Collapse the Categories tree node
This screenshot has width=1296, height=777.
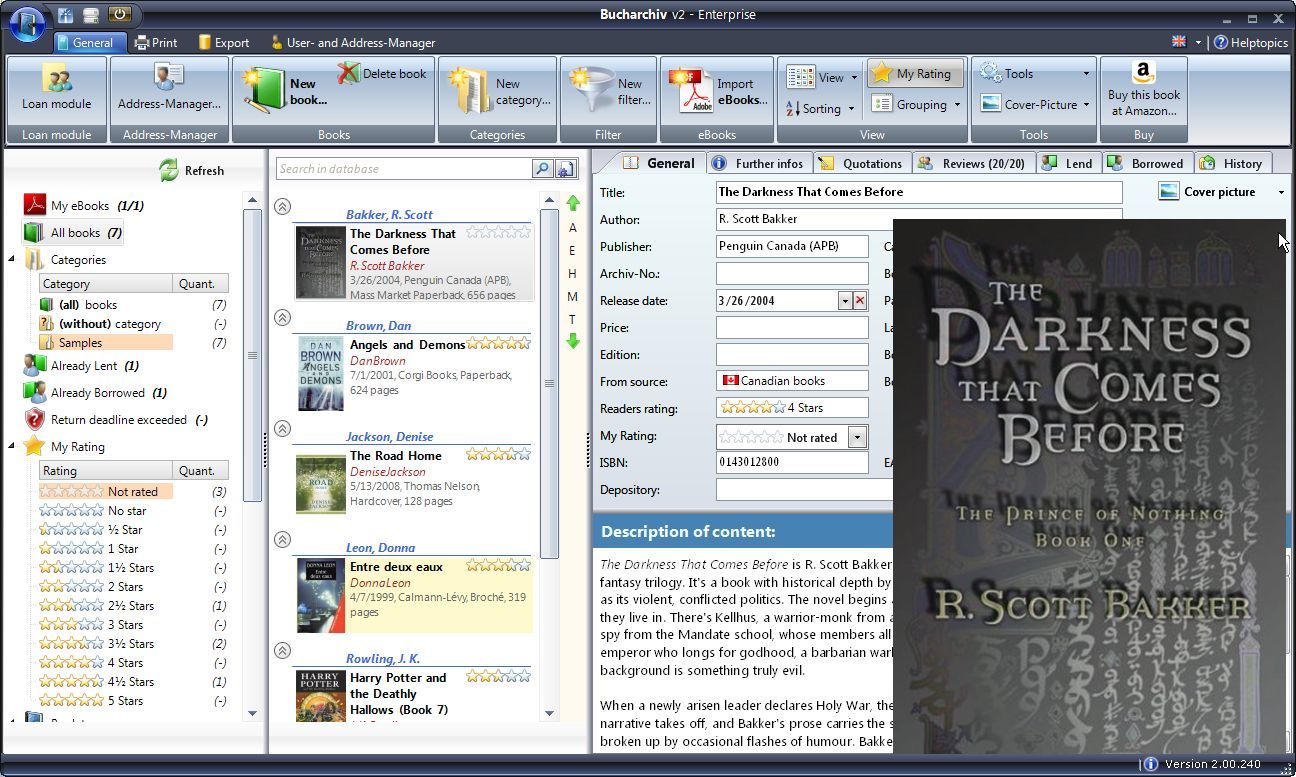12,259
